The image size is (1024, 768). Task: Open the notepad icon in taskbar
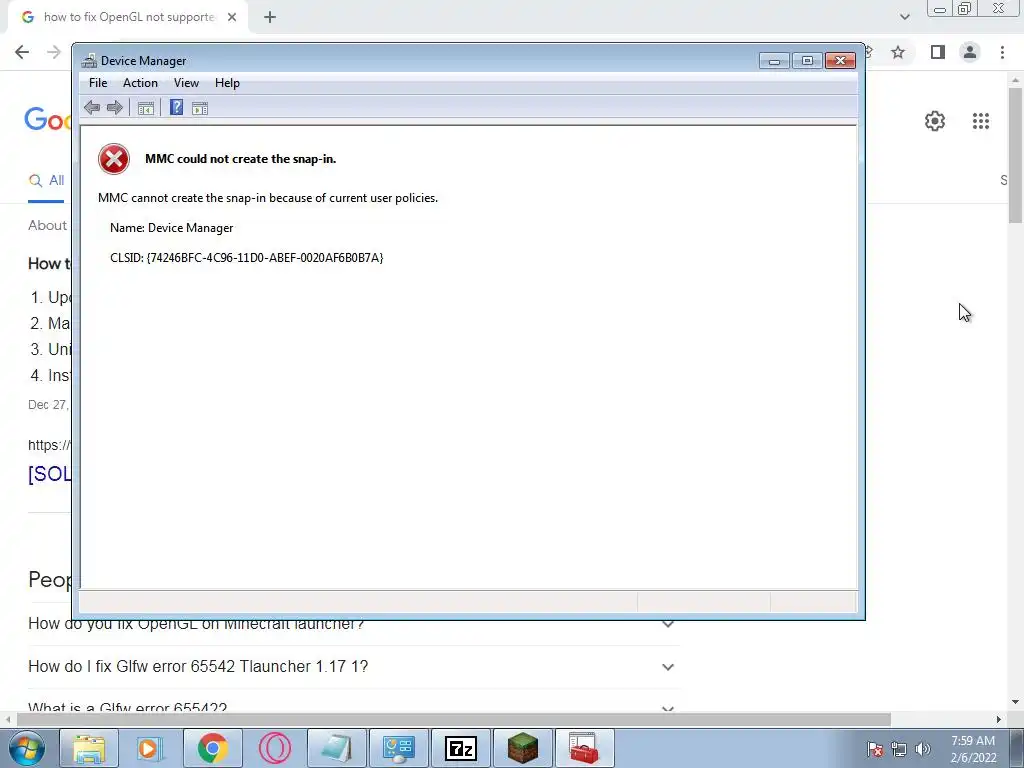(336, 748)
